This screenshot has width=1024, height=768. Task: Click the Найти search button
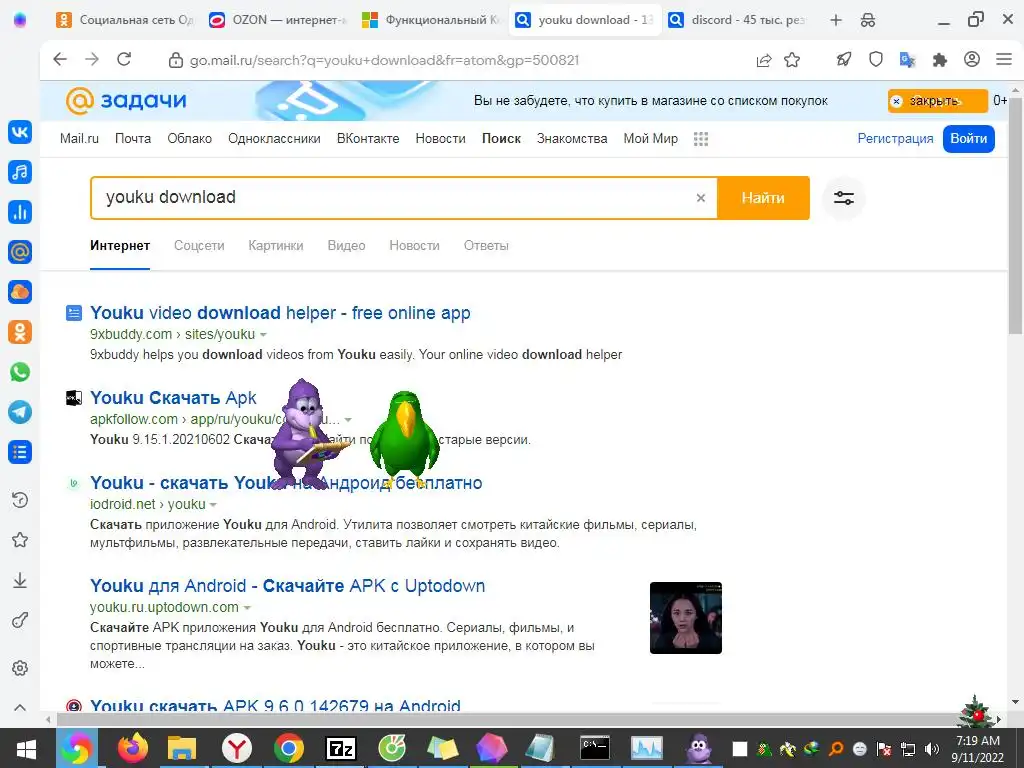click(763, 198)
